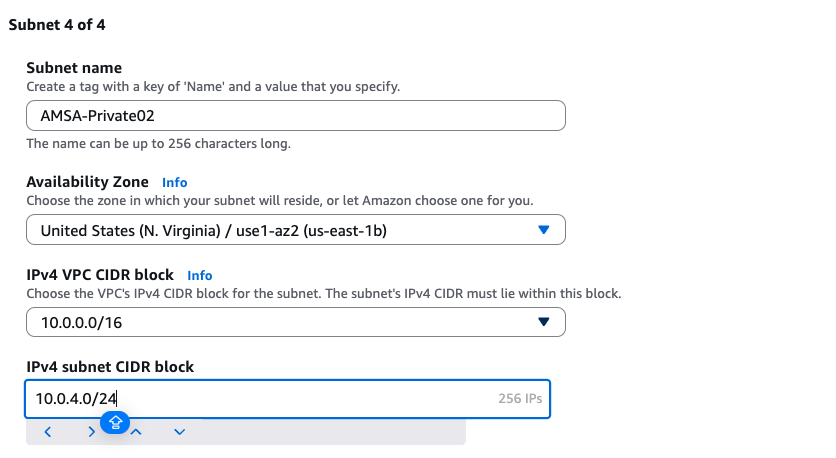836x458 pixels.
Task: Click the Subnet name label
Action: [x=74, y=68]
